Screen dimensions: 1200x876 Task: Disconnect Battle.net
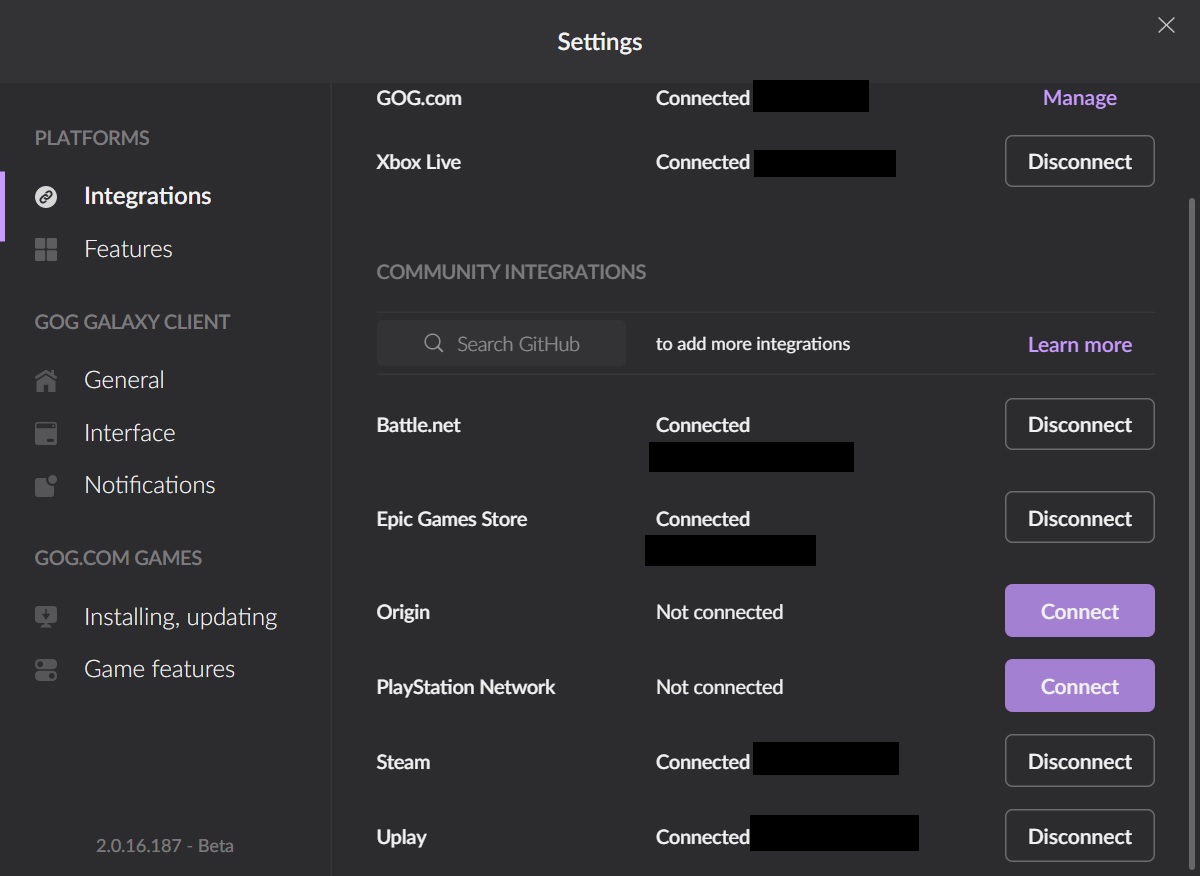1079,424
